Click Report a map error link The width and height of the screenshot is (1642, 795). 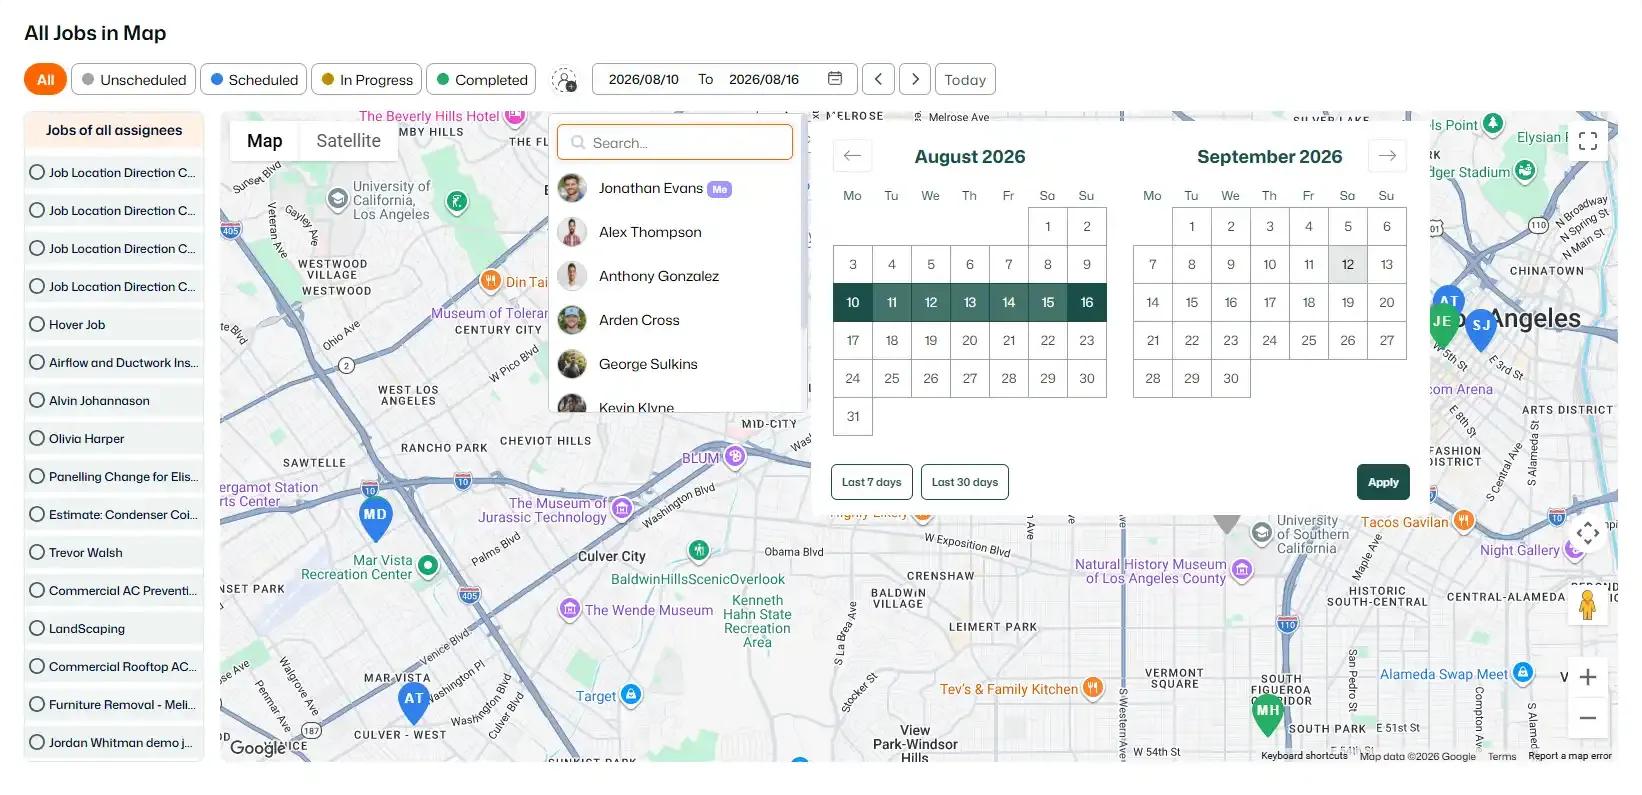click(1570, 756)
